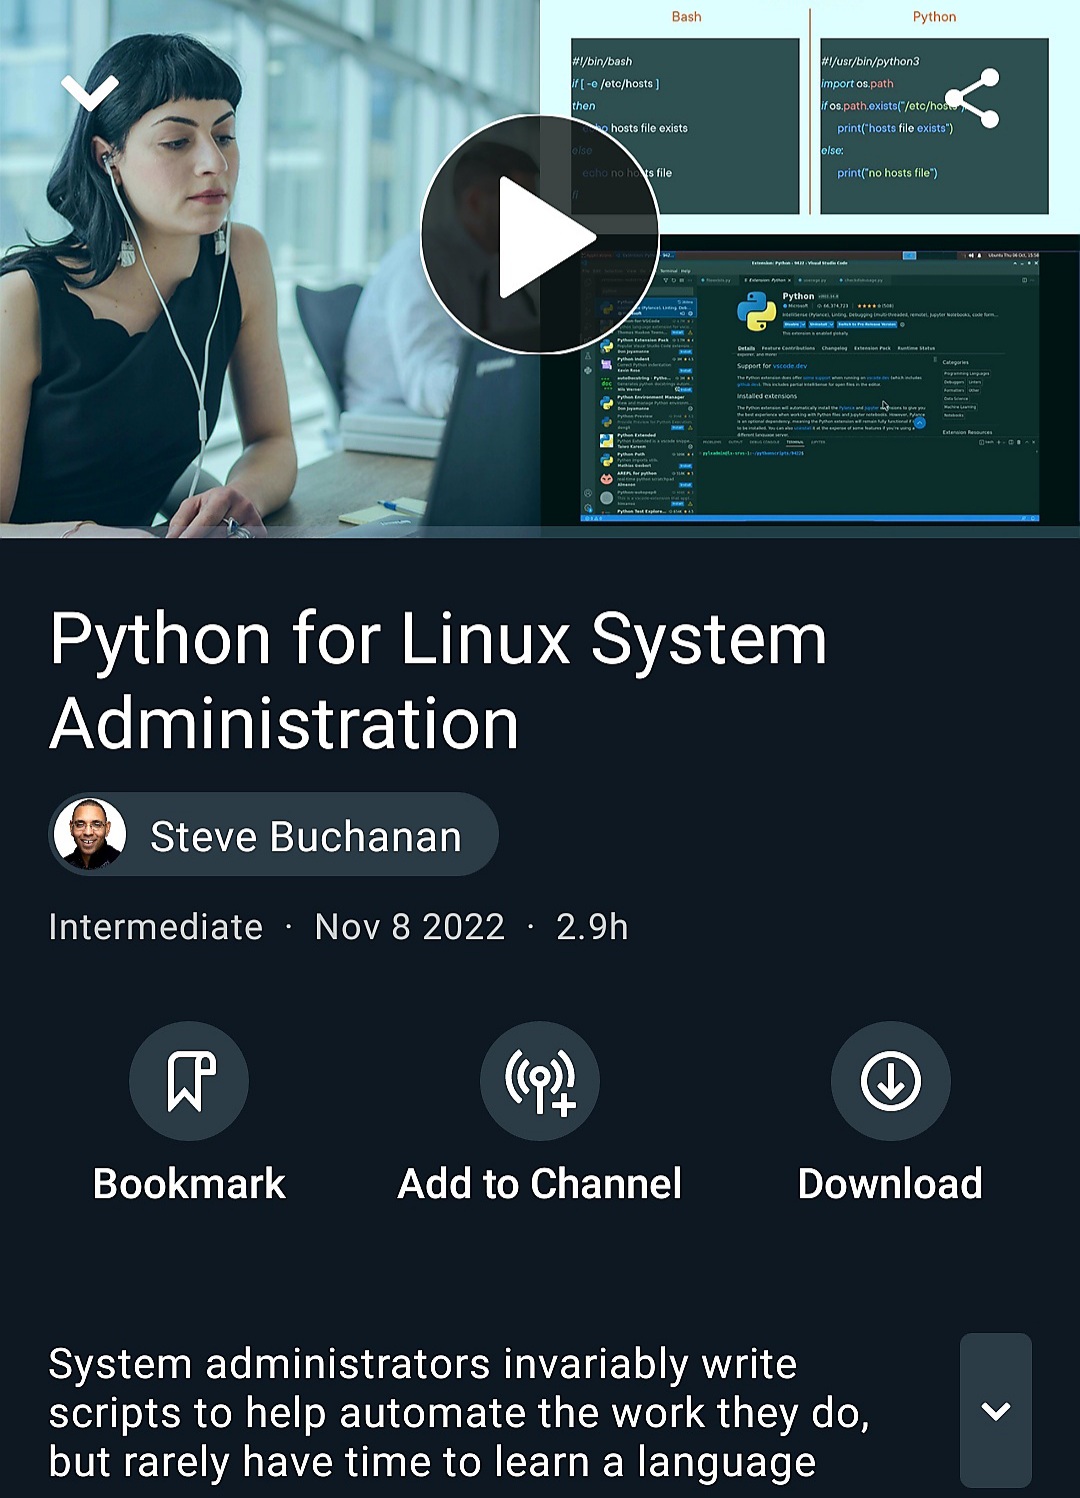The width and height of the screenshot is (1080, 1498).
Task: Select the bookmark ribbon icon
Action: coord(189,1081)
